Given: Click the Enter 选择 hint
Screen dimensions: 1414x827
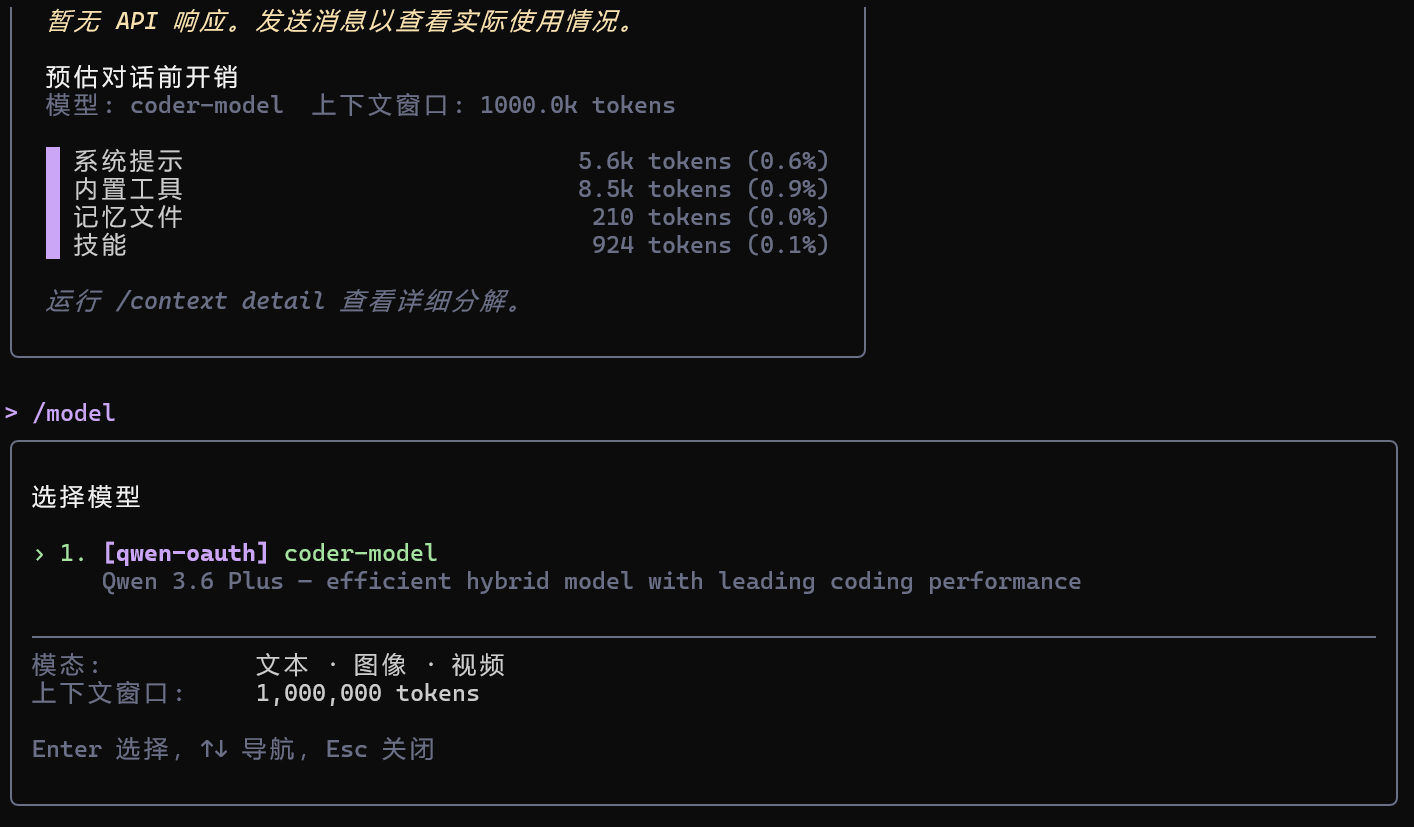Looking at the screenshot, I should pos(101,749).
